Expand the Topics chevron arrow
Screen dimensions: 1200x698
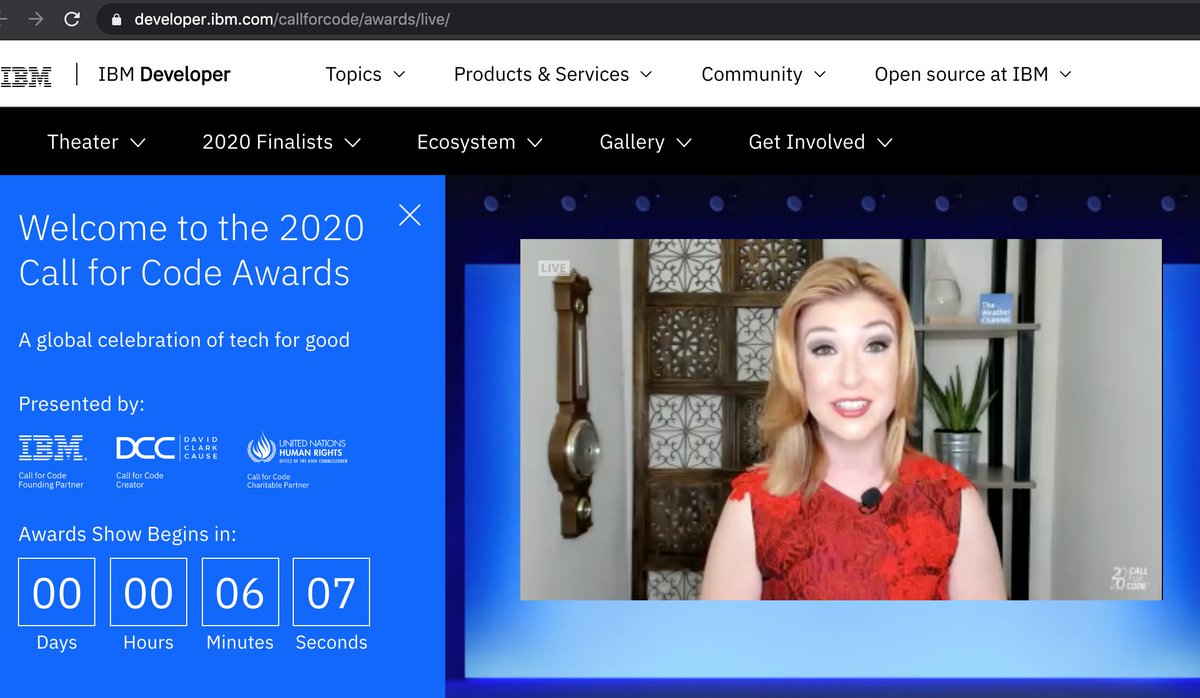[399, 75]
